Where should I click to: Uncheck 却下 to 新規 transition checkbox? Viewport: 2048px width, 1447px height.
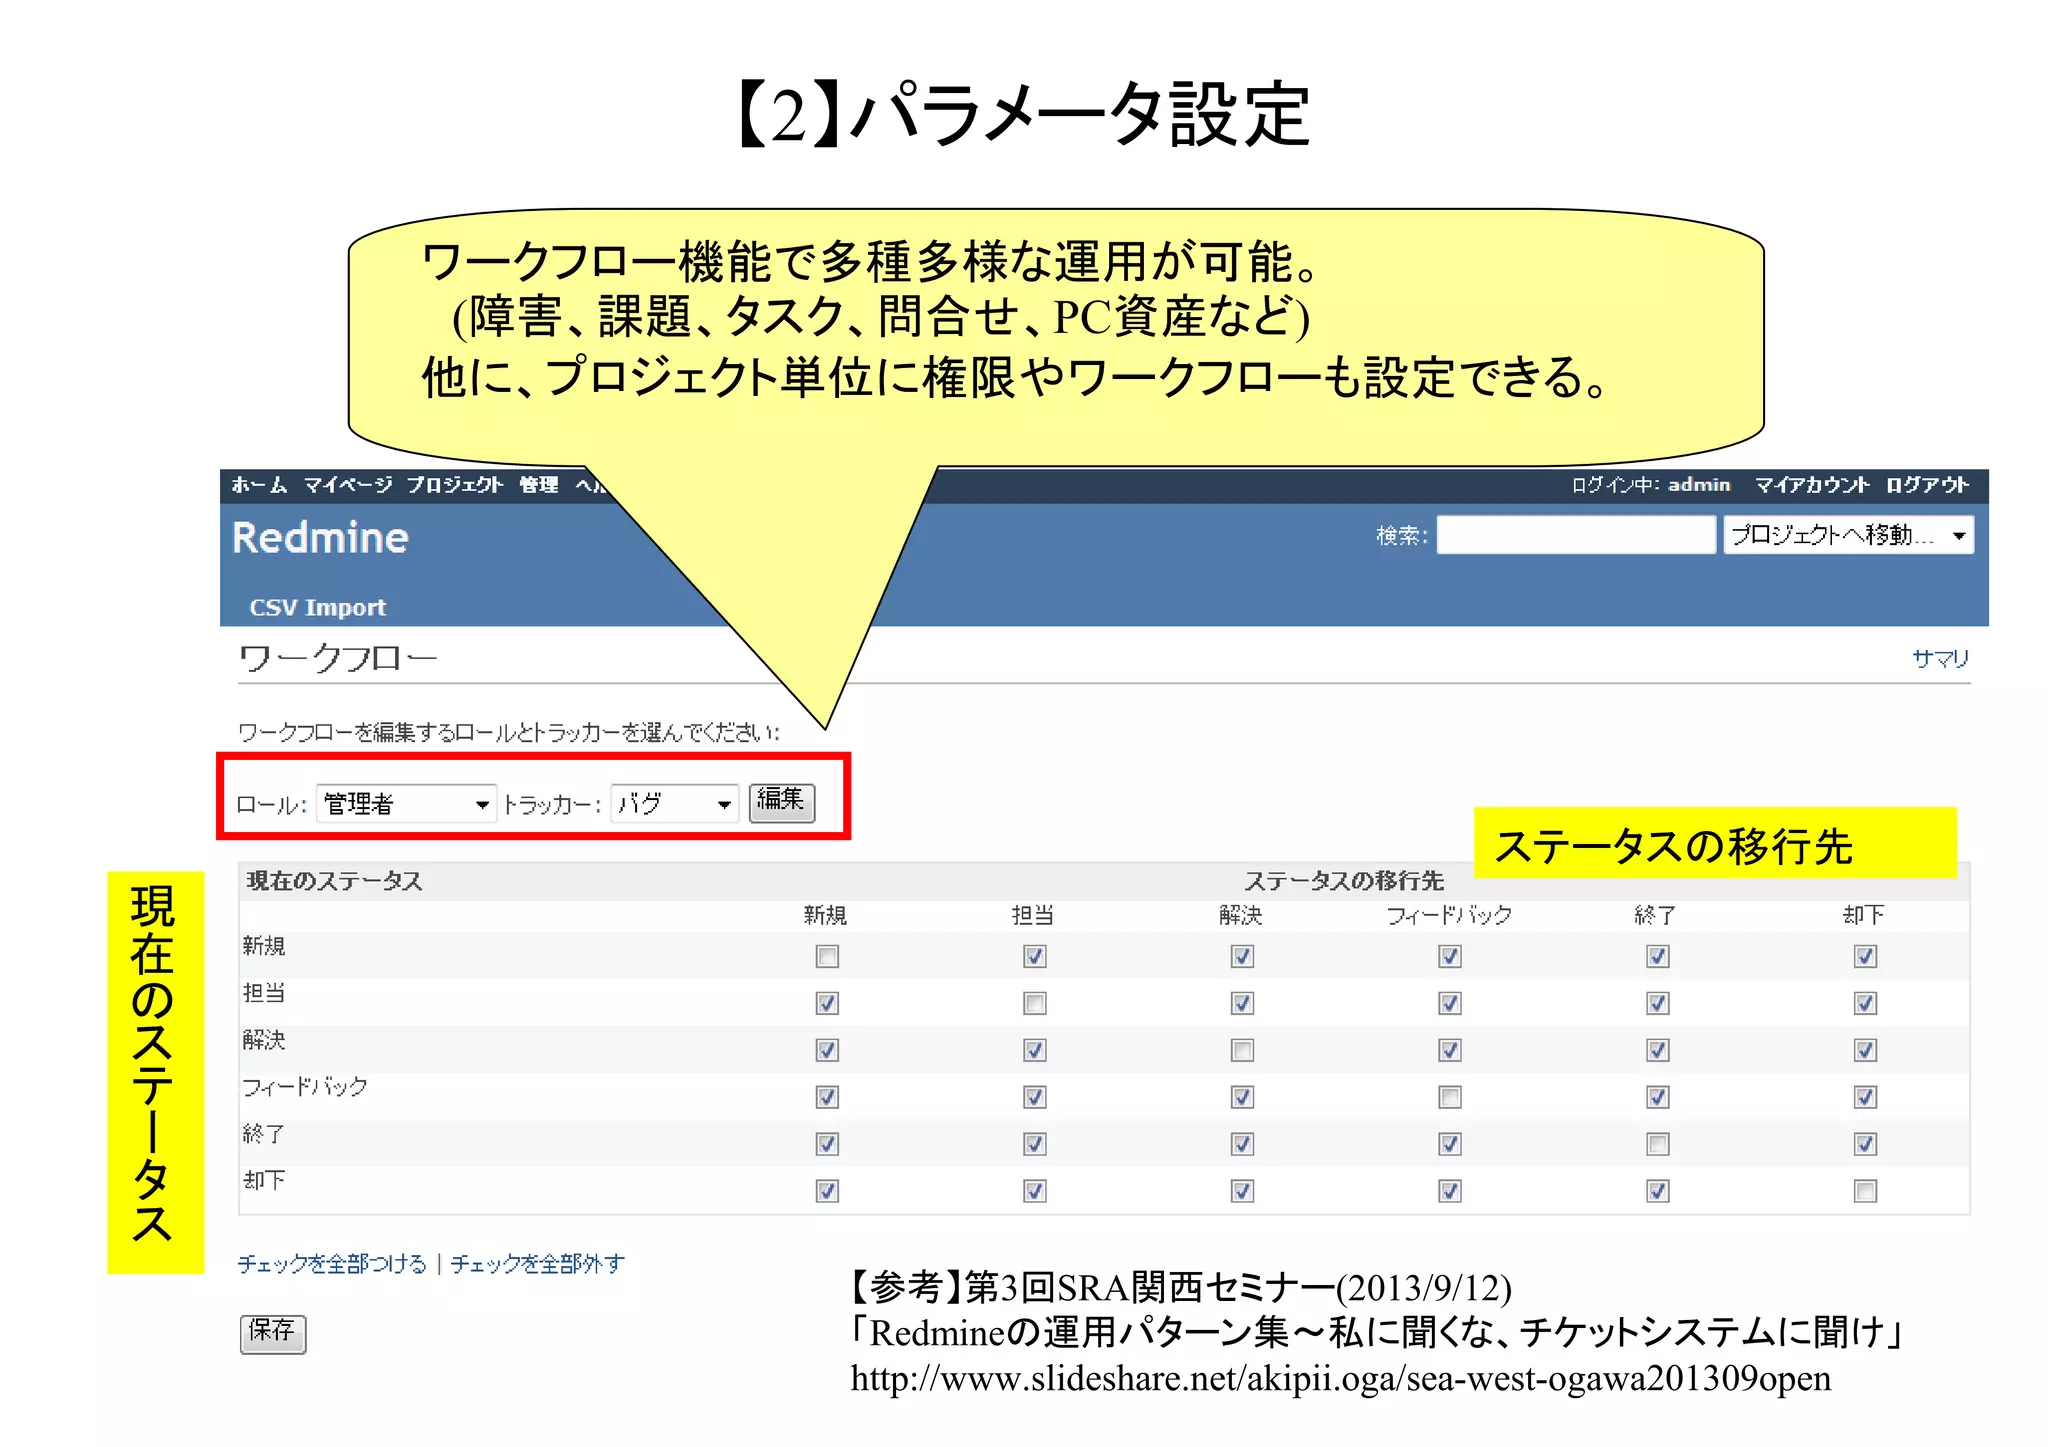click(827, 1191)
